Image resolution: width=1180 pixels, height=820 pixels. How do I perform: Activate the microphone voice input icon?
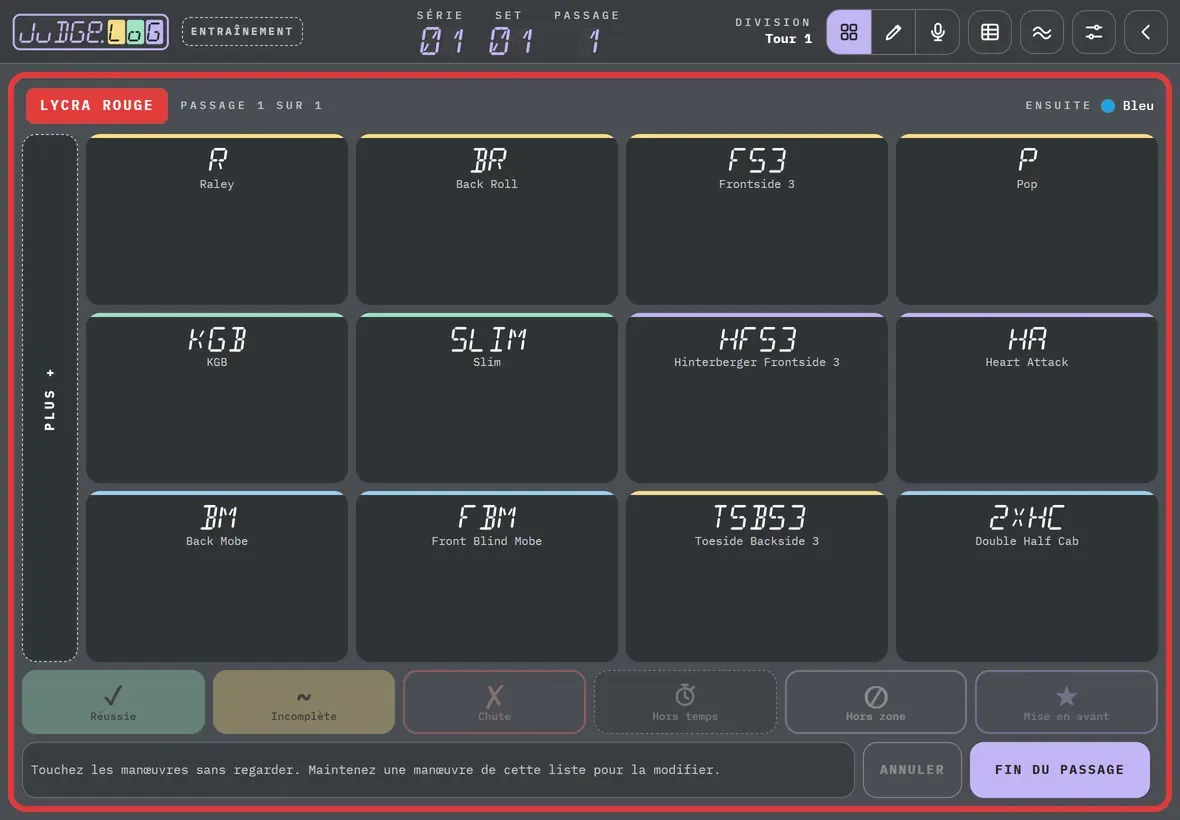(938, 32)
